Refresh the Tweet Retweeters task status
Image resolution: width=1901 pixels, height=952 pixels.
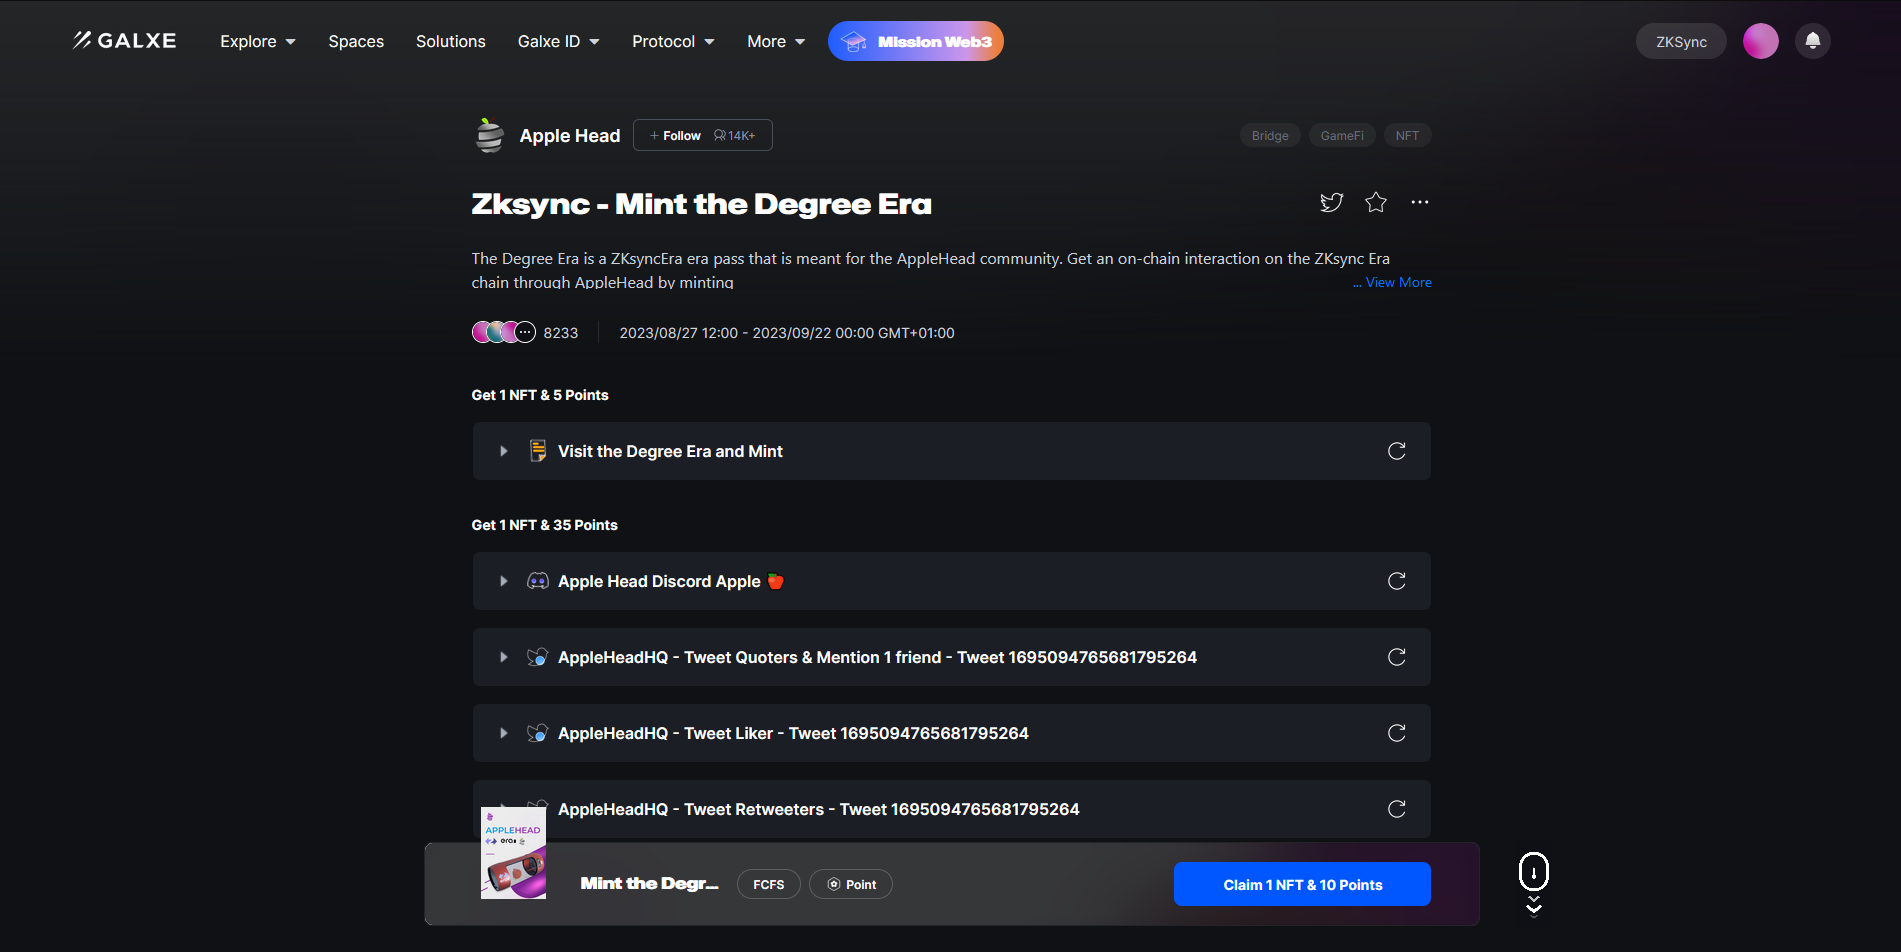1396,809
